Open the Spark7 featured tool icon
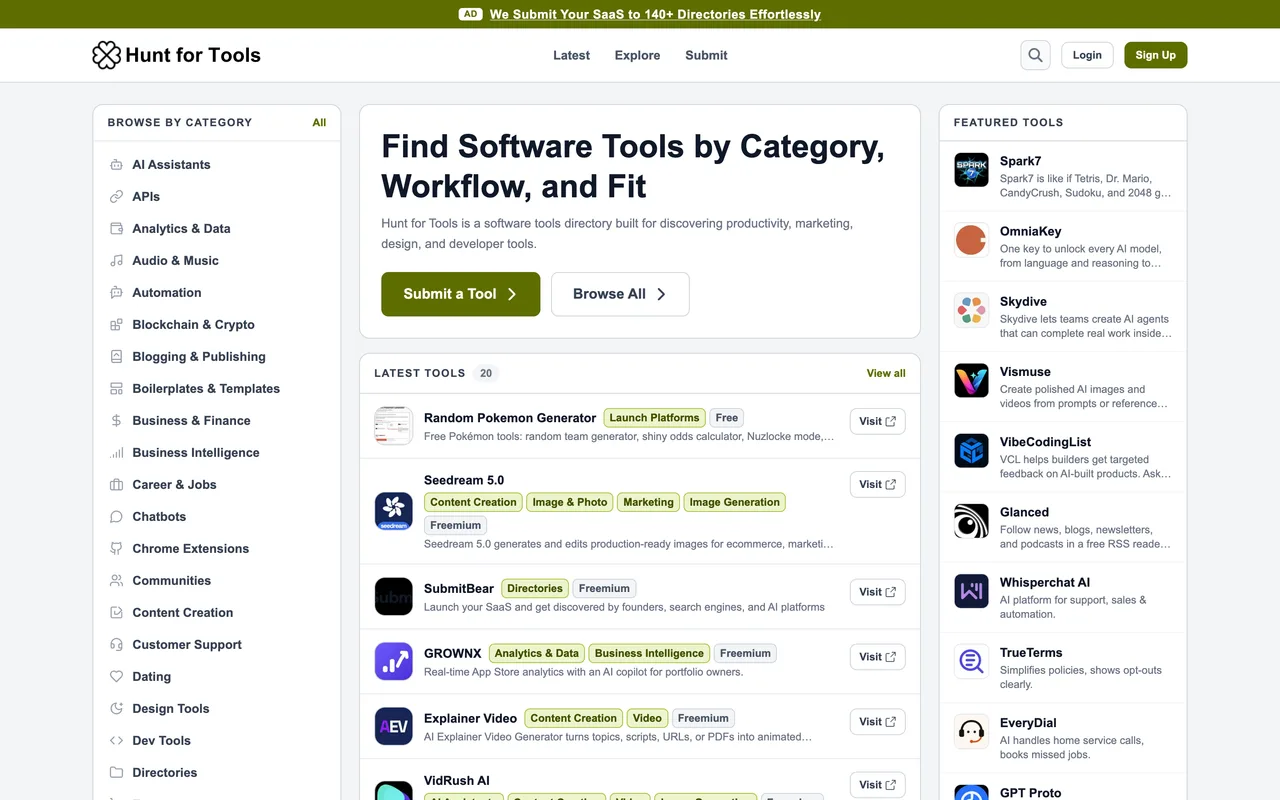 971,170
